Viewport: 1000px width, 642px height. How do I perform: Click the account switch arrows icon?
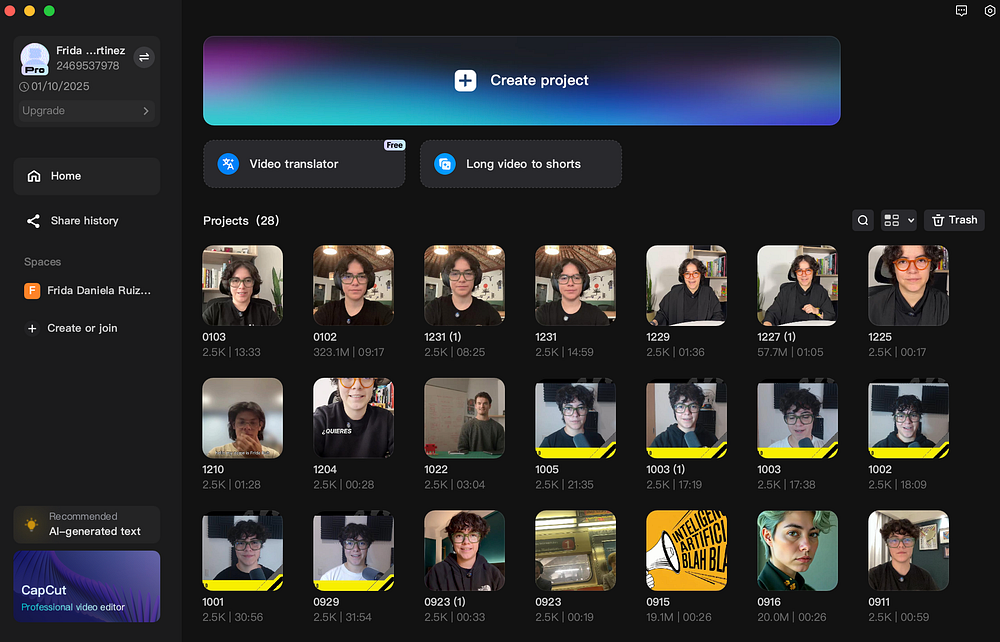(x=144, y=57)
